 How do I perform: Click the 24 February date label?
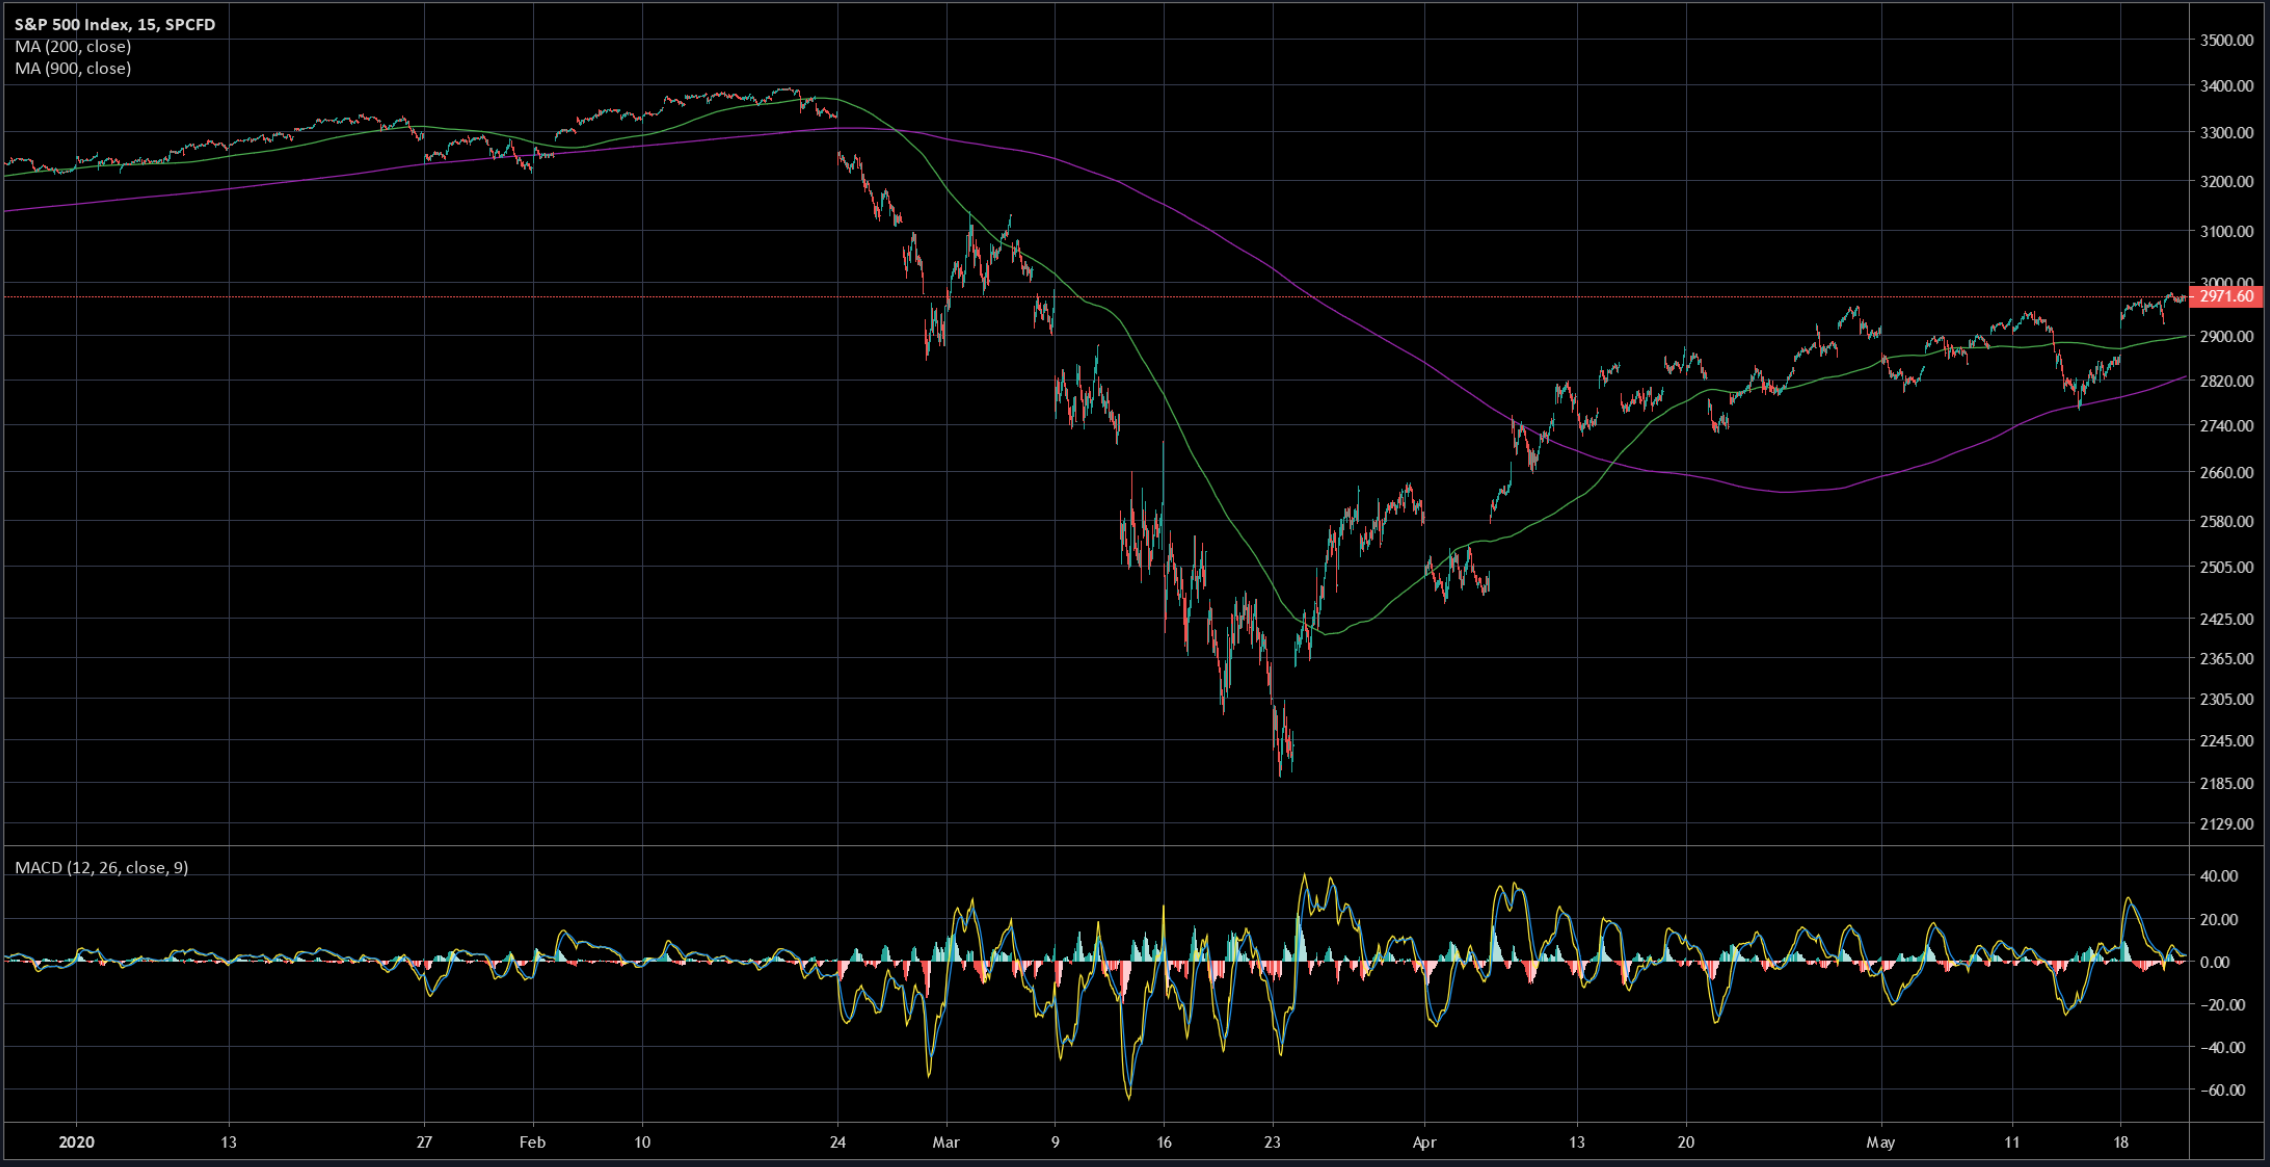(838, 1142)
